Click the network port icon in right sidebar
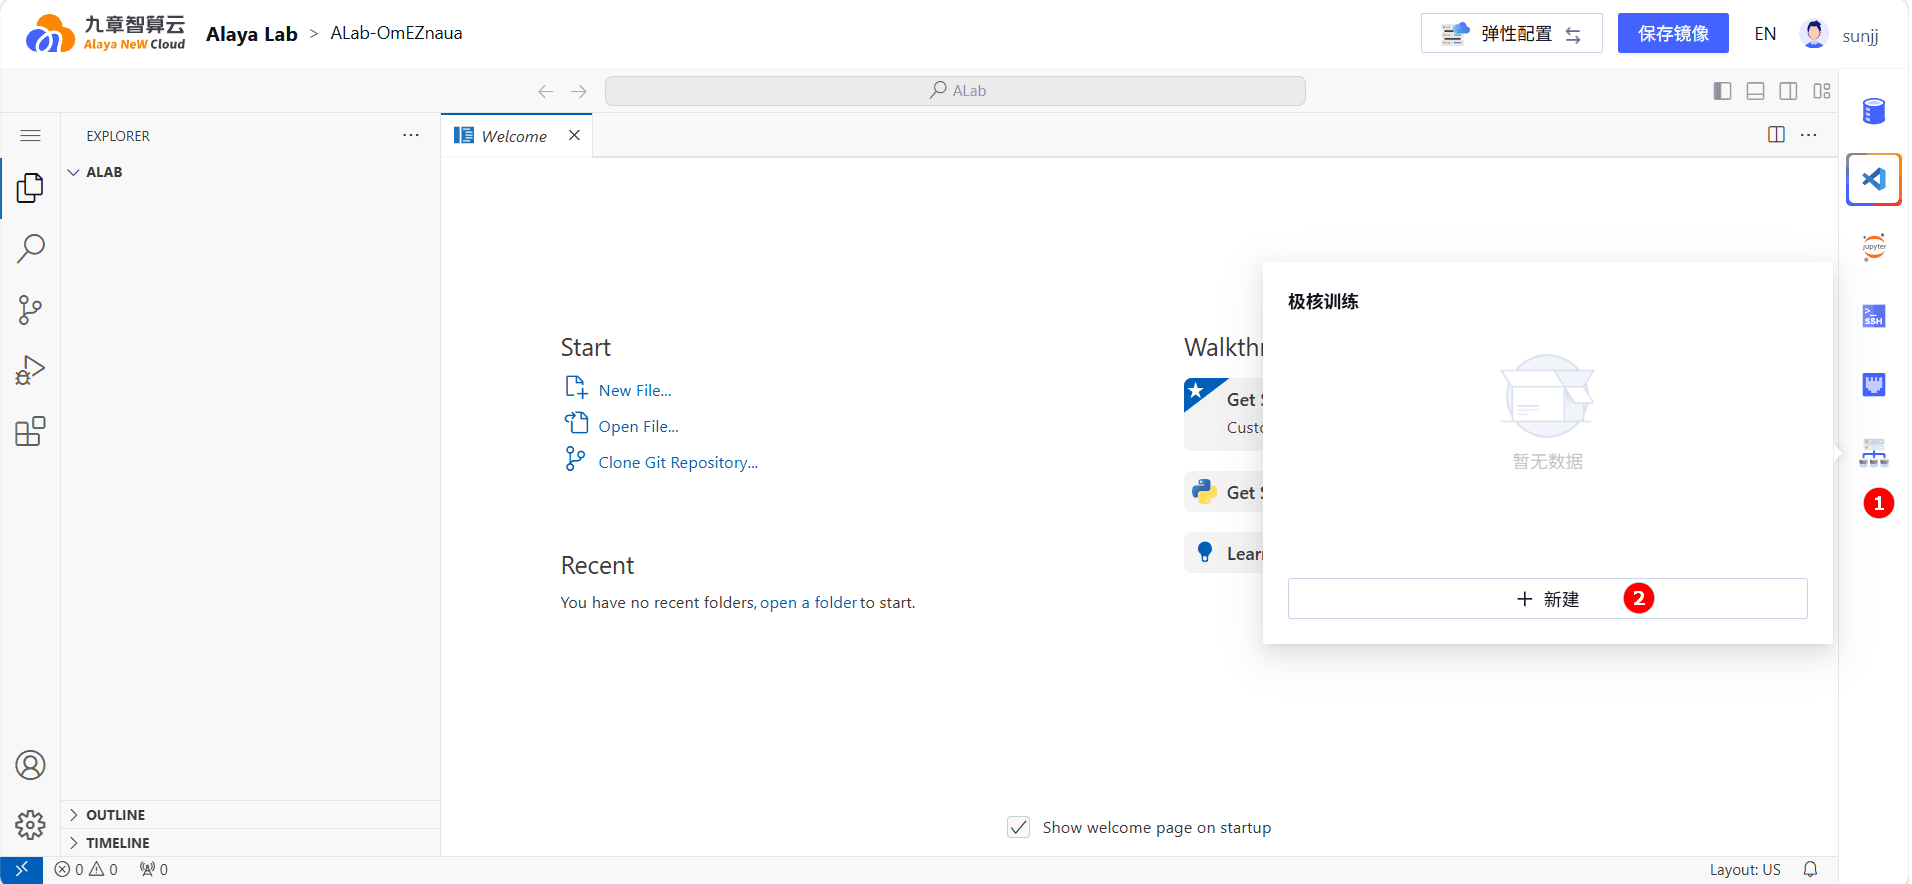The height and width of the screenshot is (884, 1912). 1874,384
